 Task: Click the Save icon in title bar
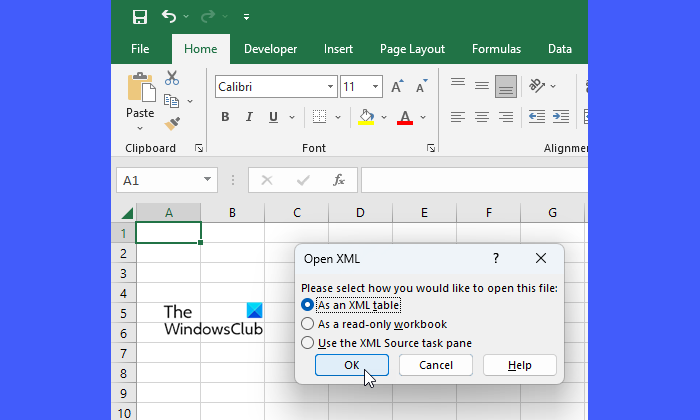click(140, 17)
